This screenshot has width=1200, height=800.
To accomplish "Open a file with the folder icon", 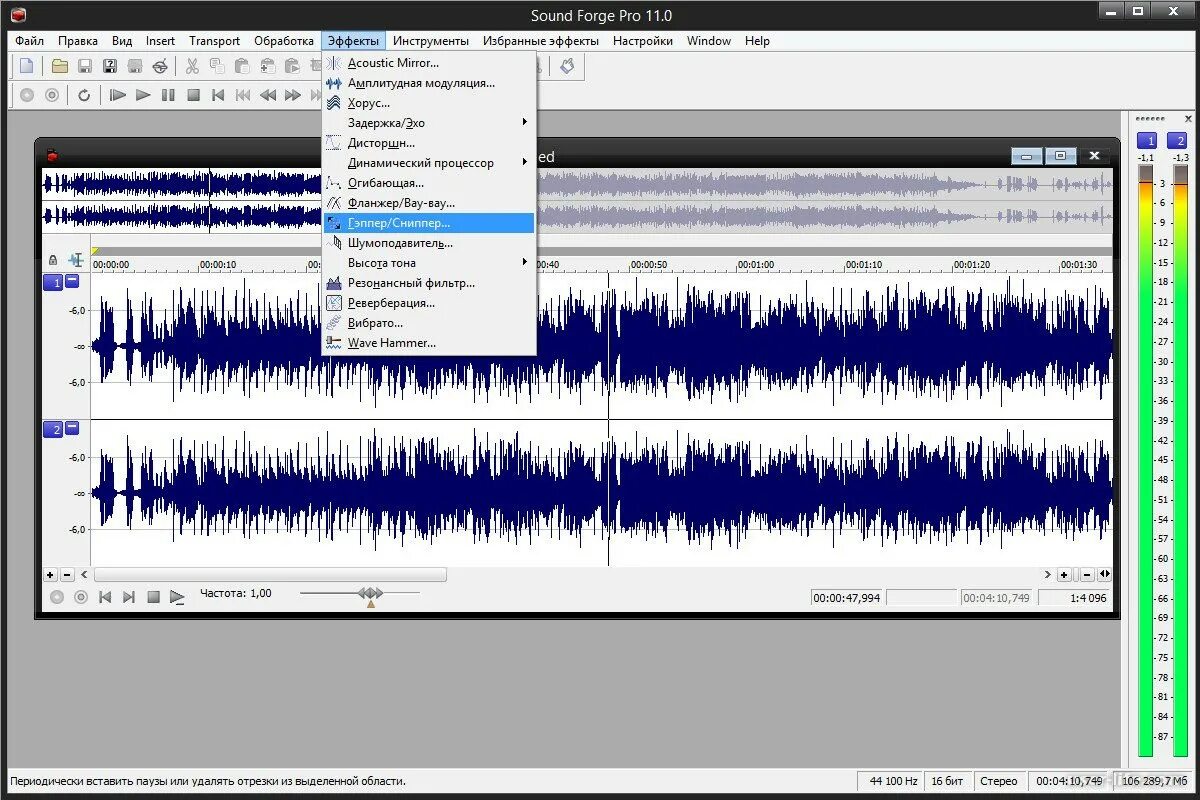I will [x=60, y=67].
